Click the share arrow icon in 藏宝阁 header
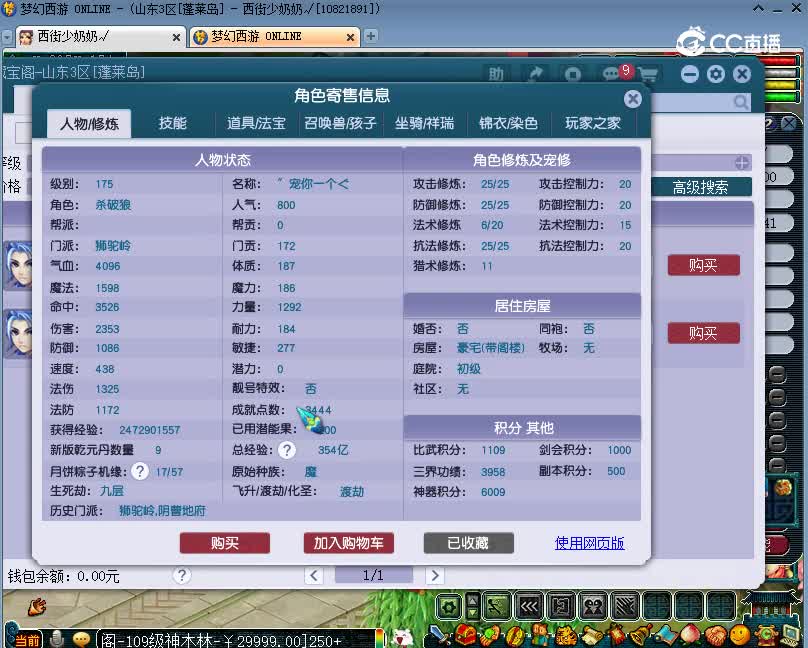 [x=536, y=74]
